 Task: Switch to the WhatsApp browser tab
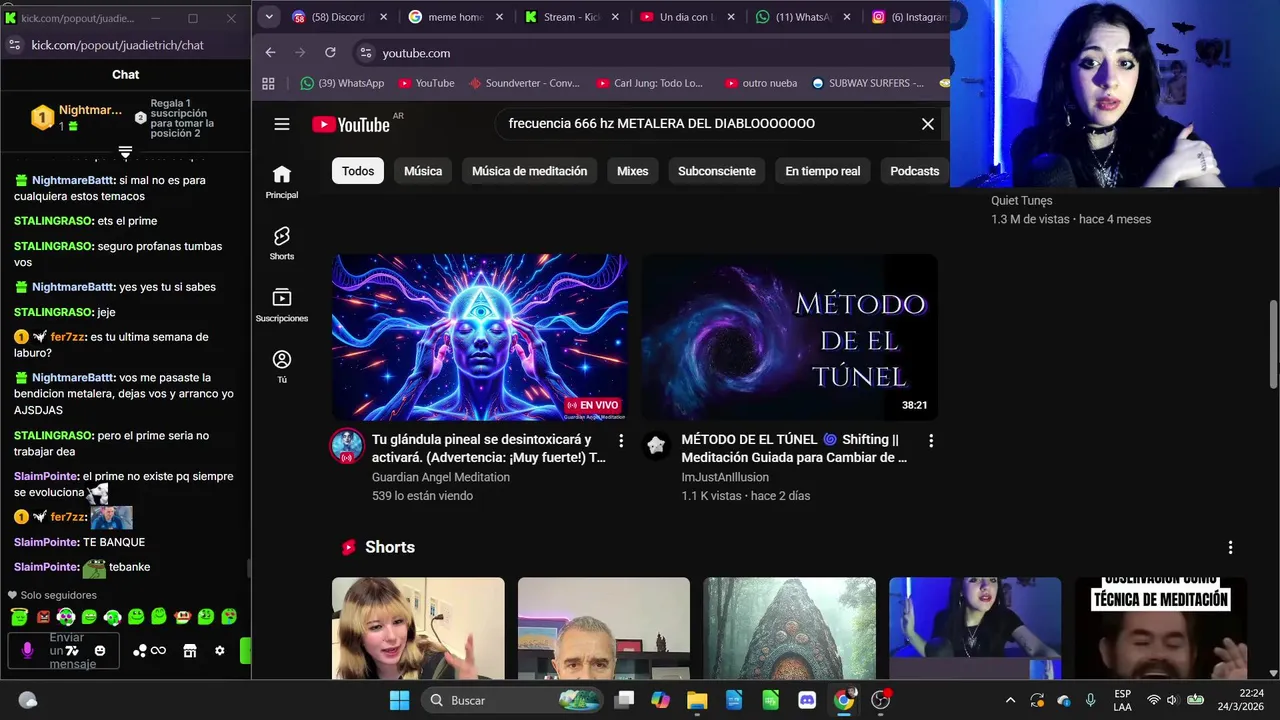click(805, 17)
